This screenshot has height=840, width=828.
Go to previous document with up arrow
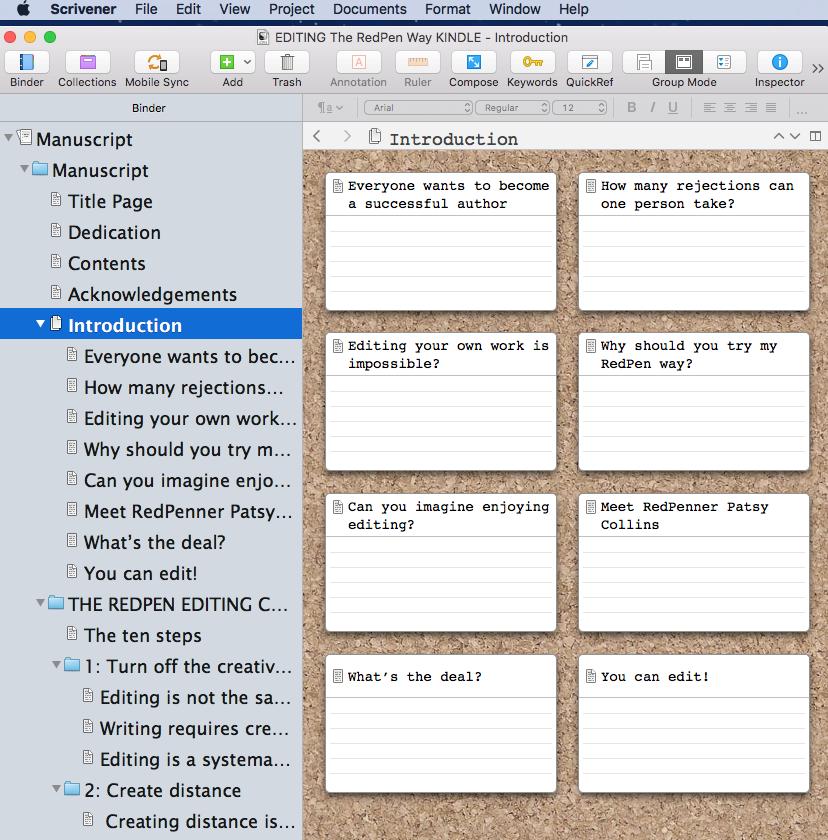[779, 136]
